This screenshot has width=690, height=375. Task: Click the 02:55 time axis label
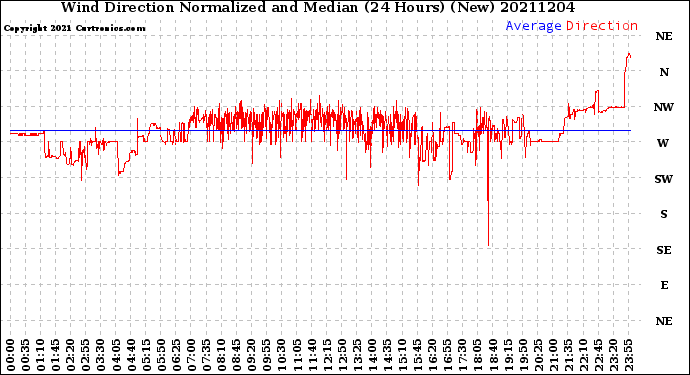[x=86, y=355]
